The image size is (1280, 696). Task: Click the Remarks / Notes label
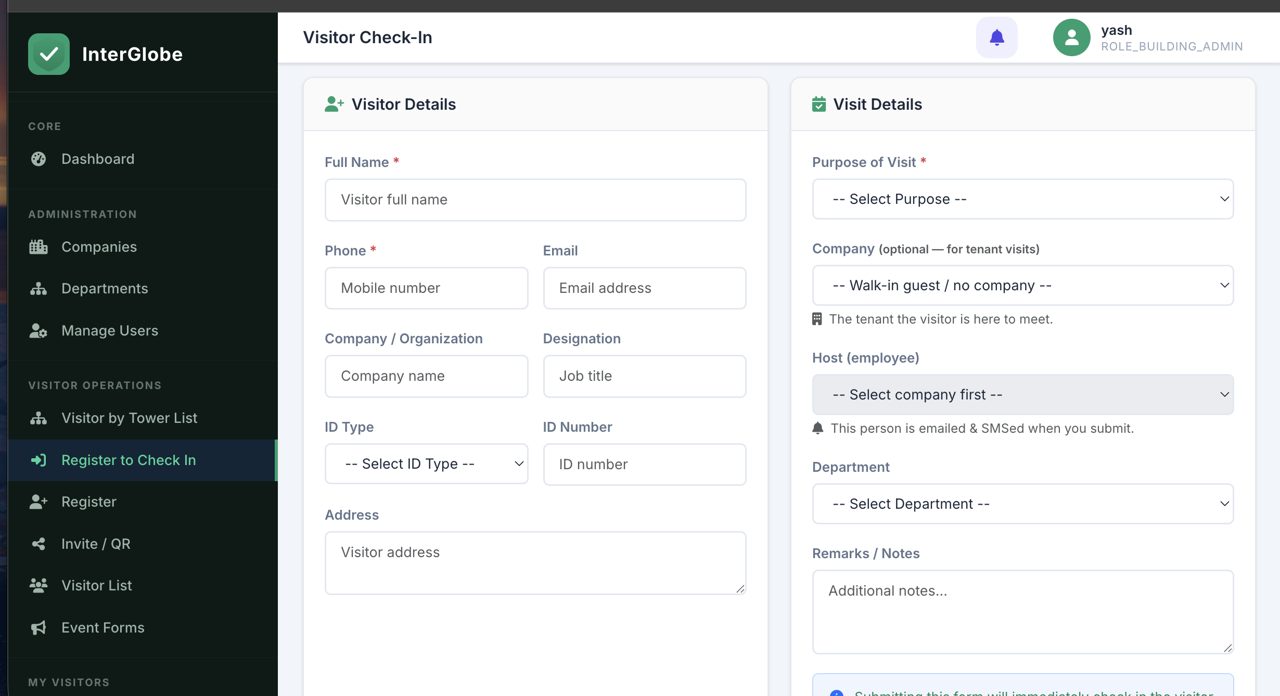tap(866, 553)
